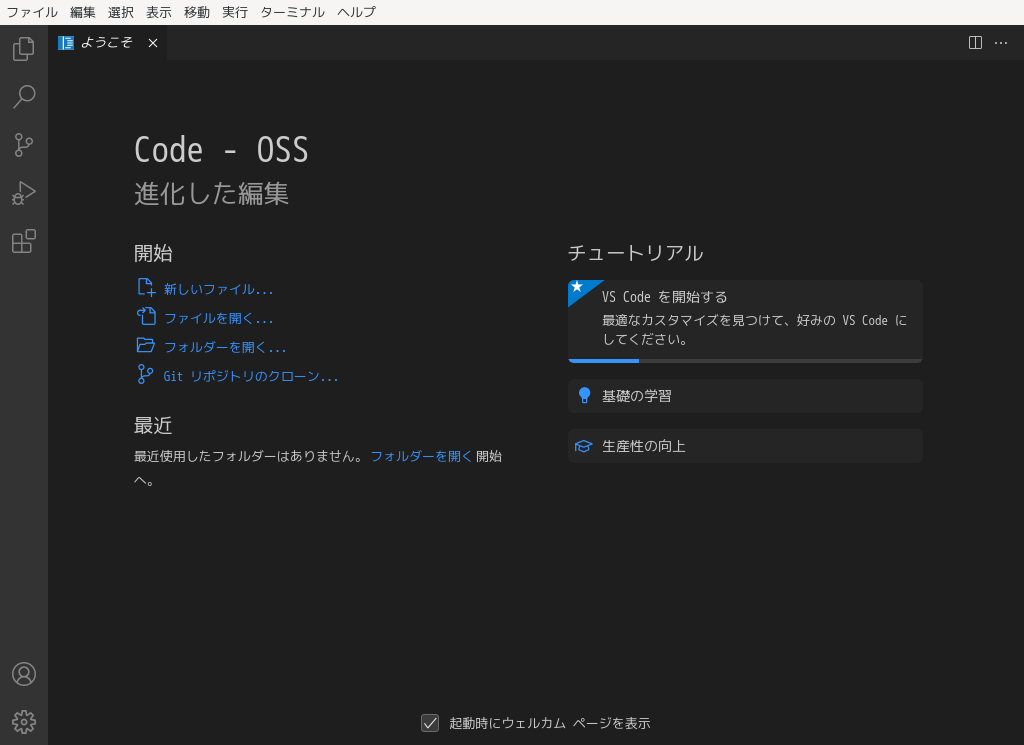Image resolution: width=1024 pixels, height=745 pixels.
Task: Click the 開始 section heading
Action: click(x=153, y=253)
